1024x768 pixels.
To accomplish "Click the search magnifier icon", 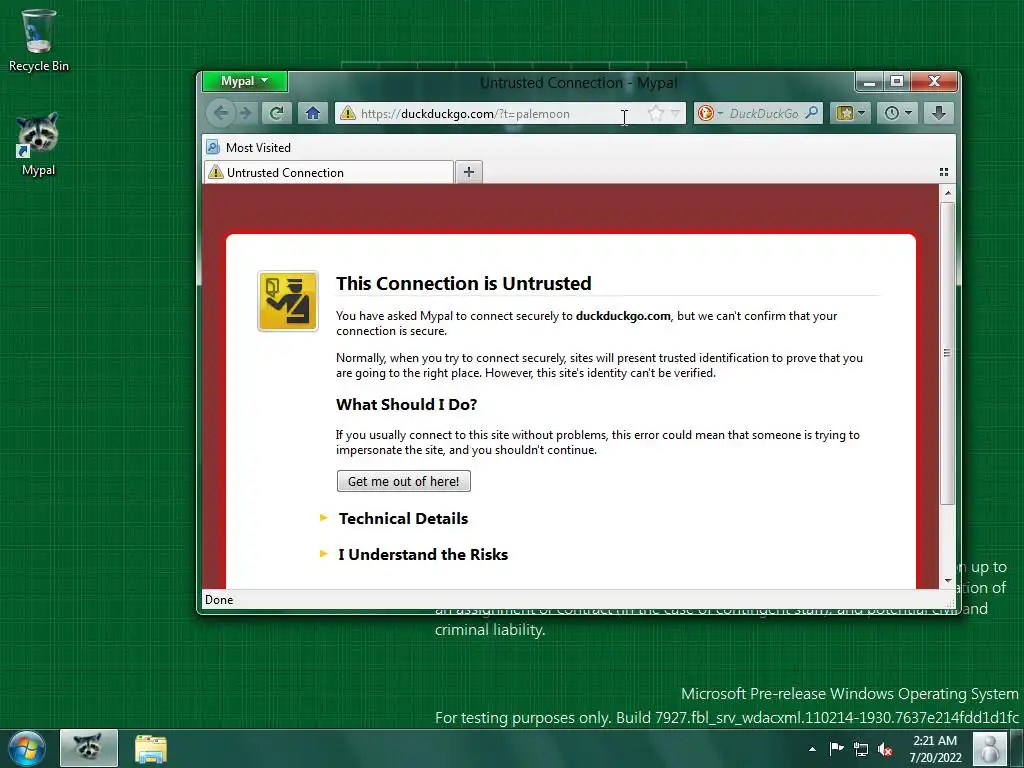I will (811, 113).
